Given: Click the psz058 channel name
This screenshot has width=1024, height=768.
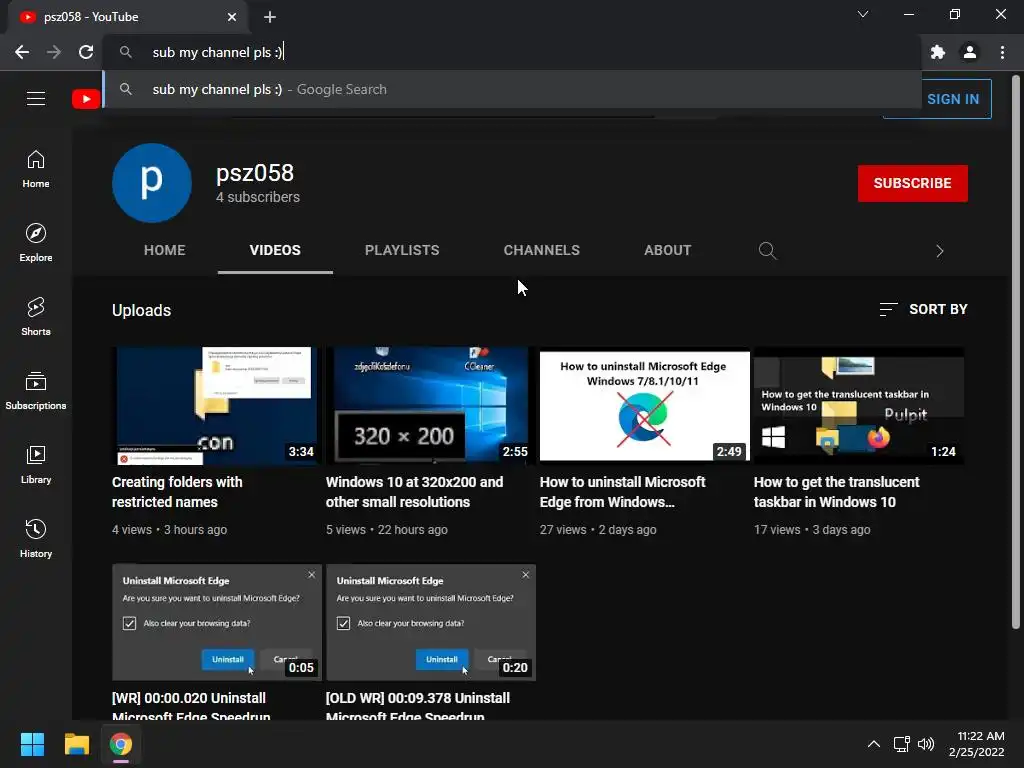Looking at the screenshot, I should pyautogui.click(x=255, y=173).
